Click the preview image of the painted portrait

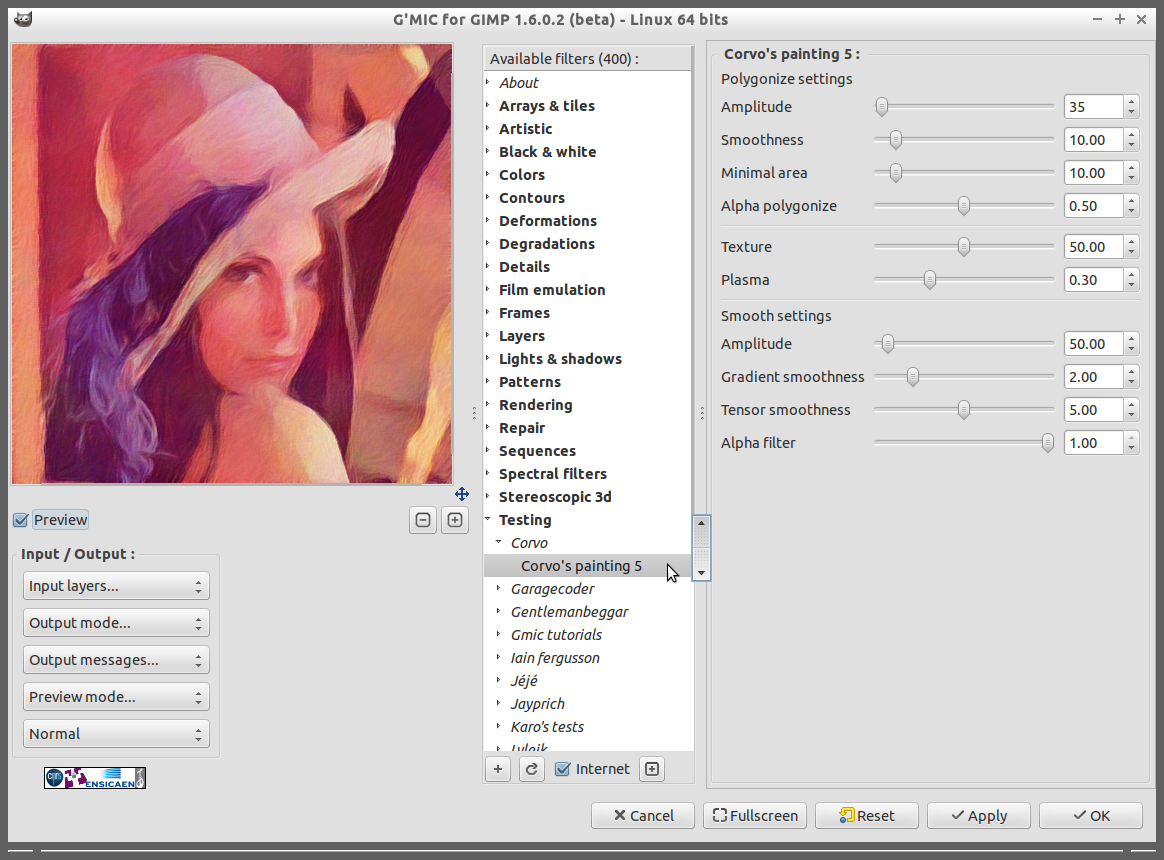click(x=232, y=264)
